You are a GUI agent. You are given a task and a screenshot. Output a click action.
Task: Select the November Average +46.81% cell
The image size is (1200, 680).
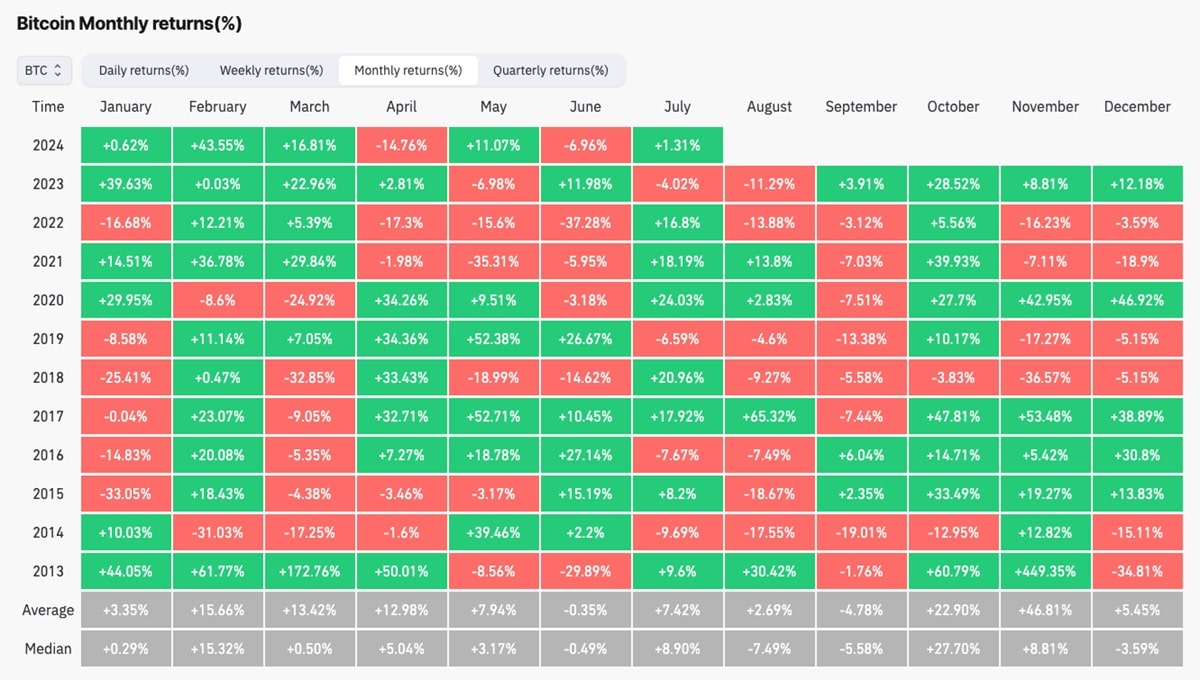point(1045,610)
